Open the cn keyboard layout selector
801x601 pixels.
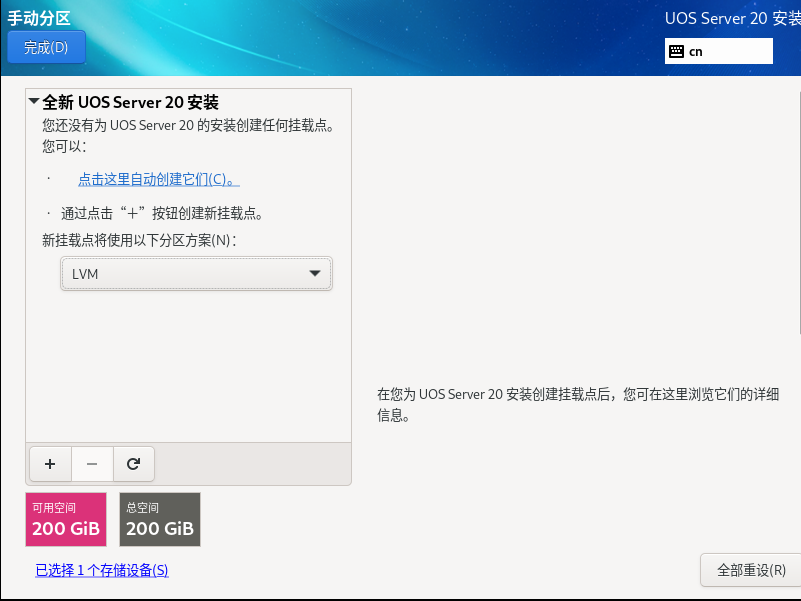tap(718, 51)
